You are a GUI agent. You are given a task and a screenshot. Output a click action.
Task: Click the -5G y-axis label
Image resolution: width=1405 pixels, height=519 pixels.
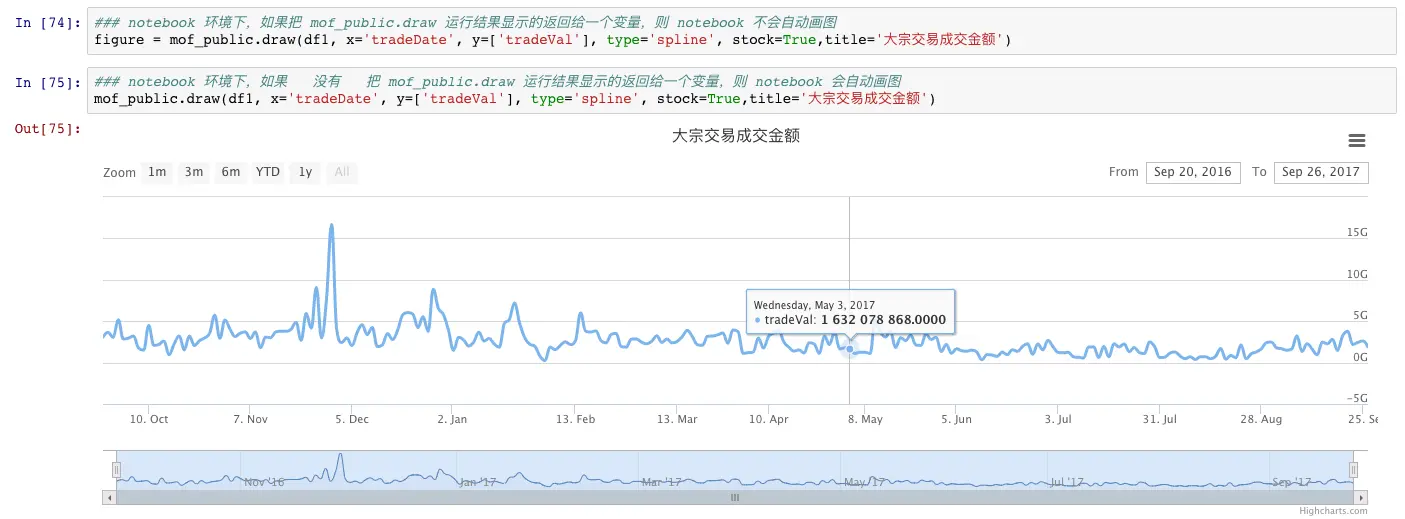[x=1357, y=398]
